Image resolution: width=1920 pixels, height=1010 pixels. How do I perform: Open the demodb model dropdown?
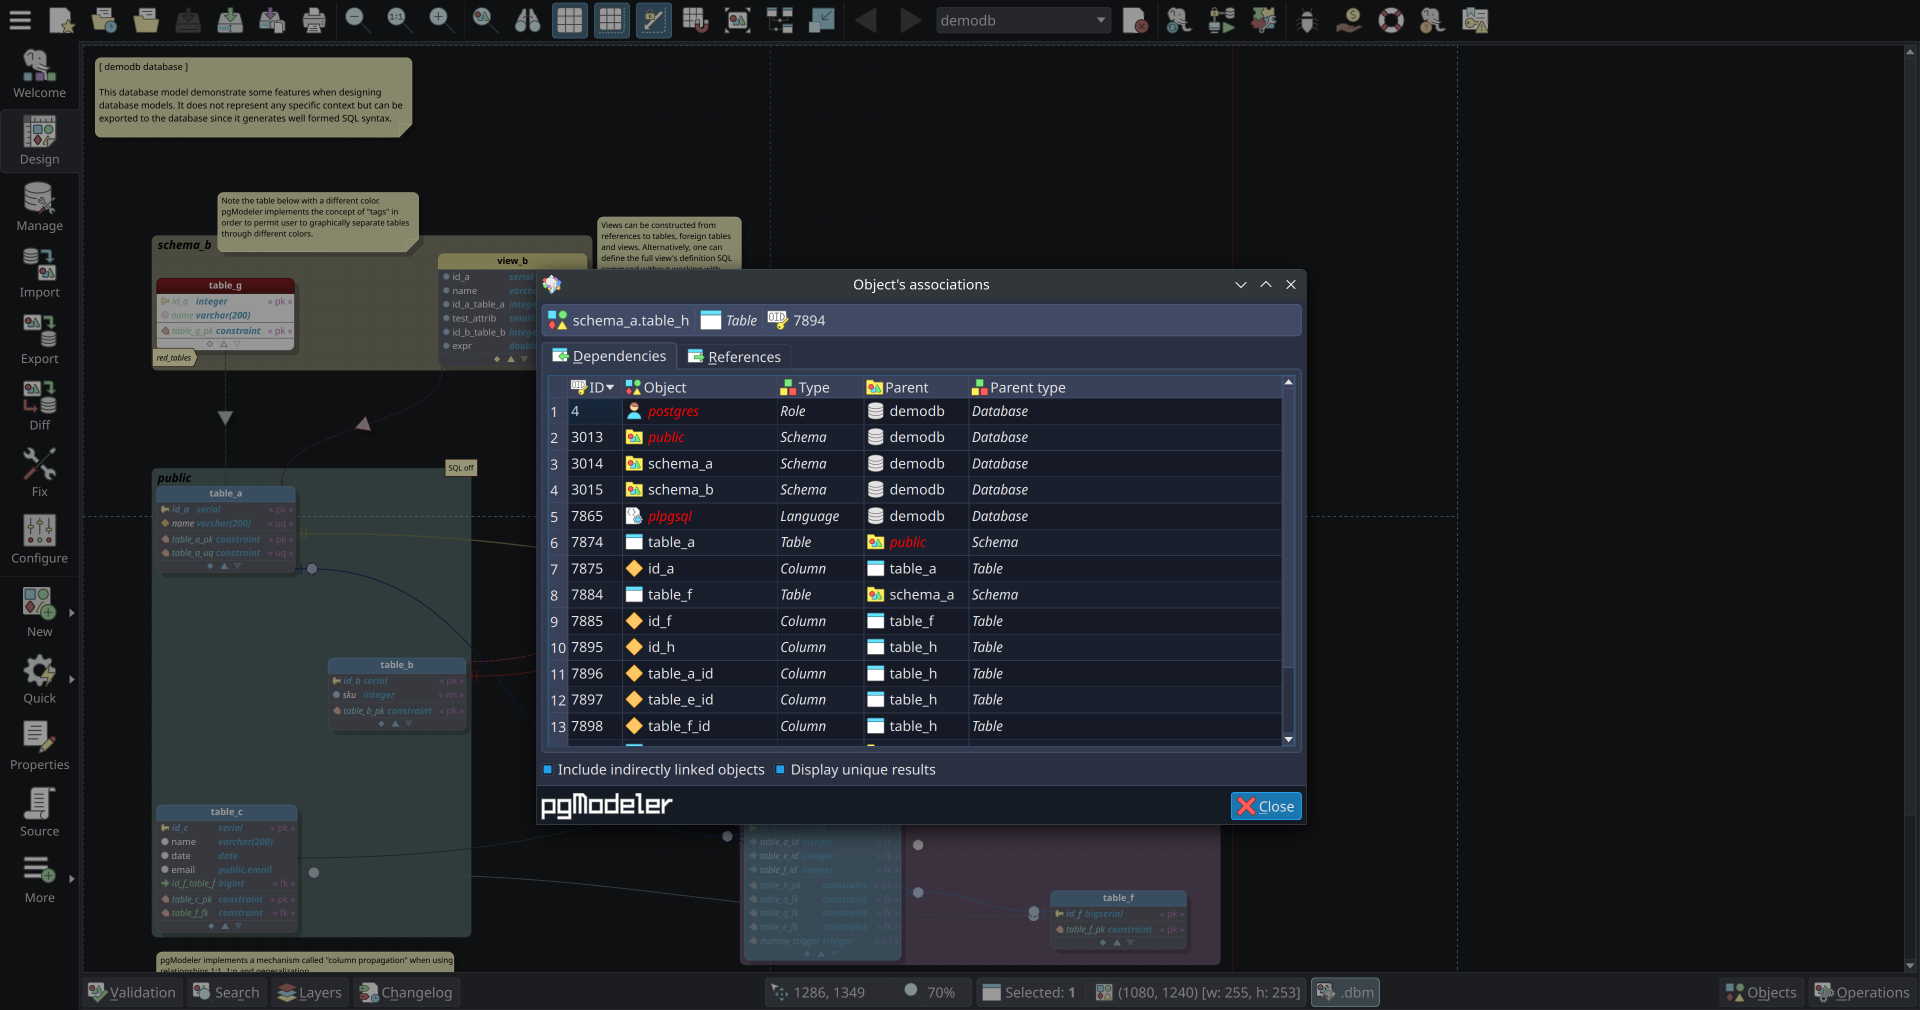(1023, 20)
